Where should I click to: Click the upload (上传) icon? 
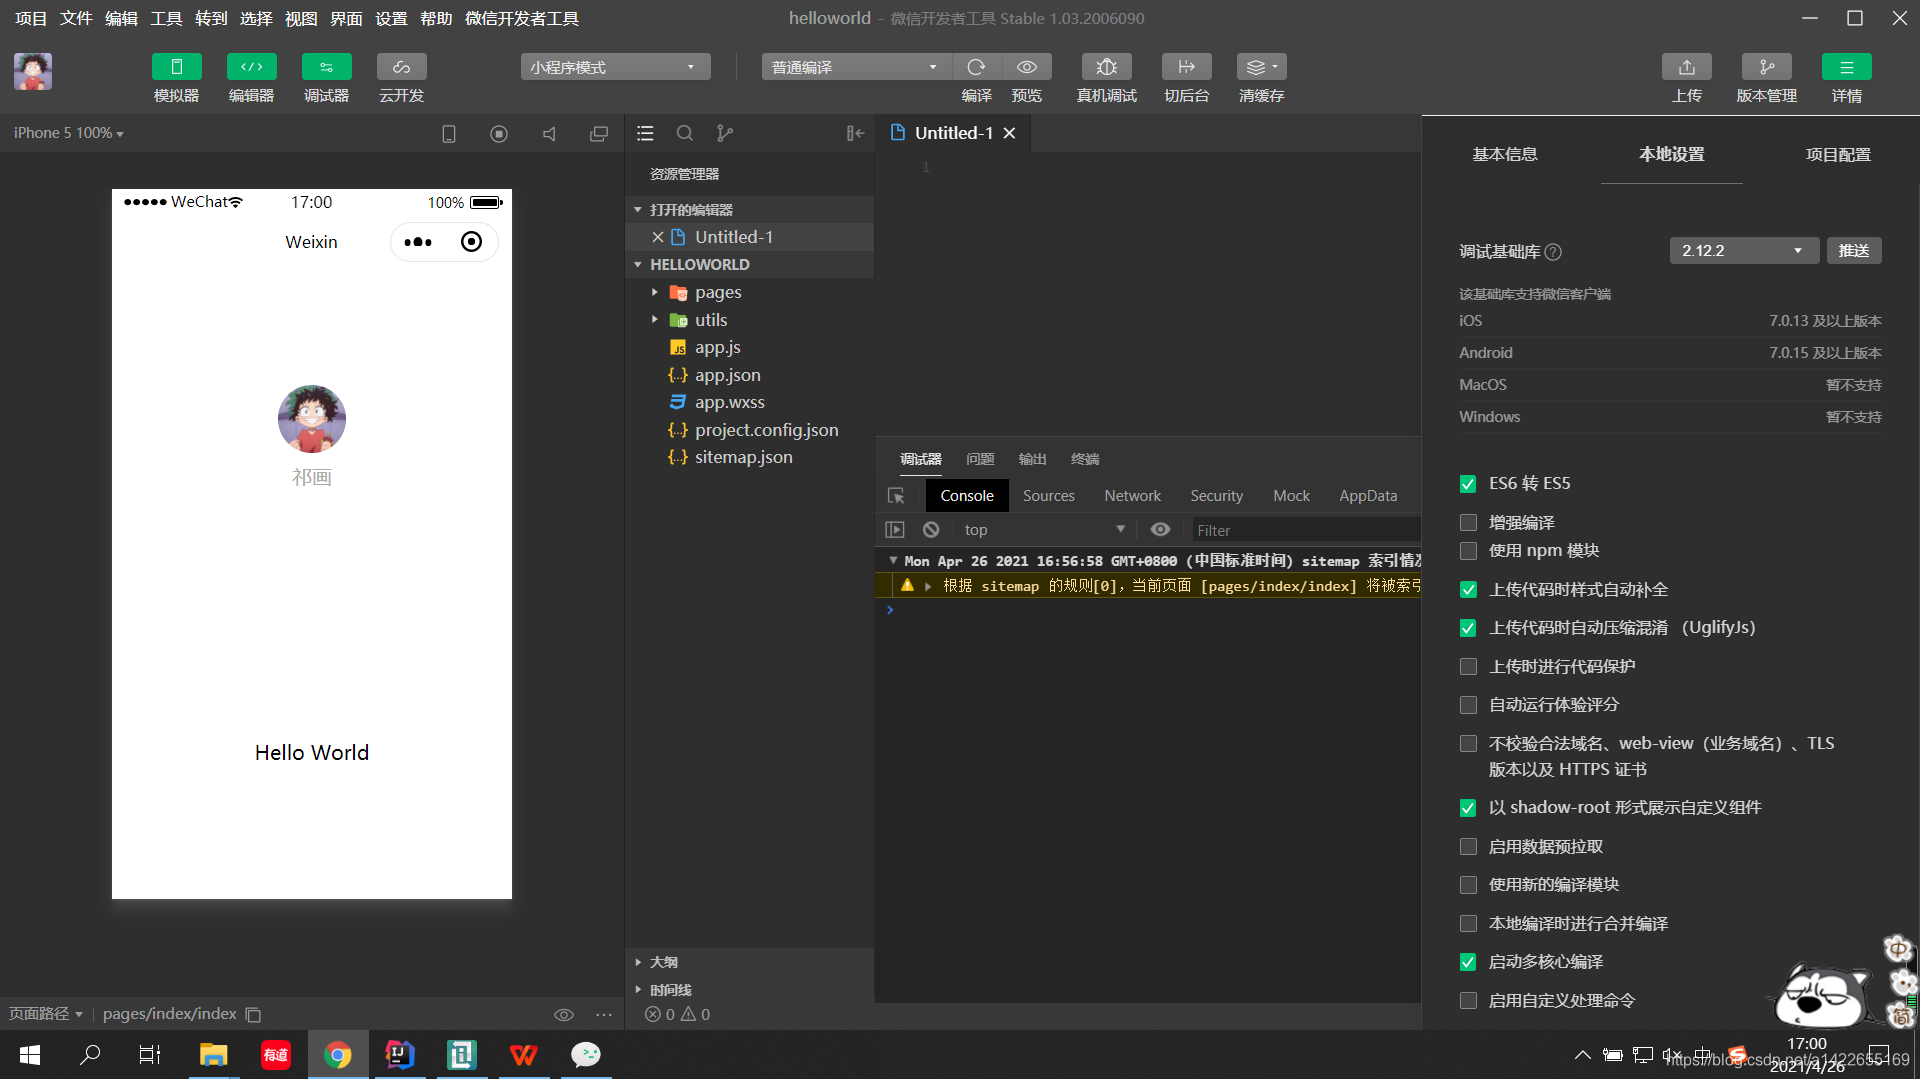tap(1686, 67)
